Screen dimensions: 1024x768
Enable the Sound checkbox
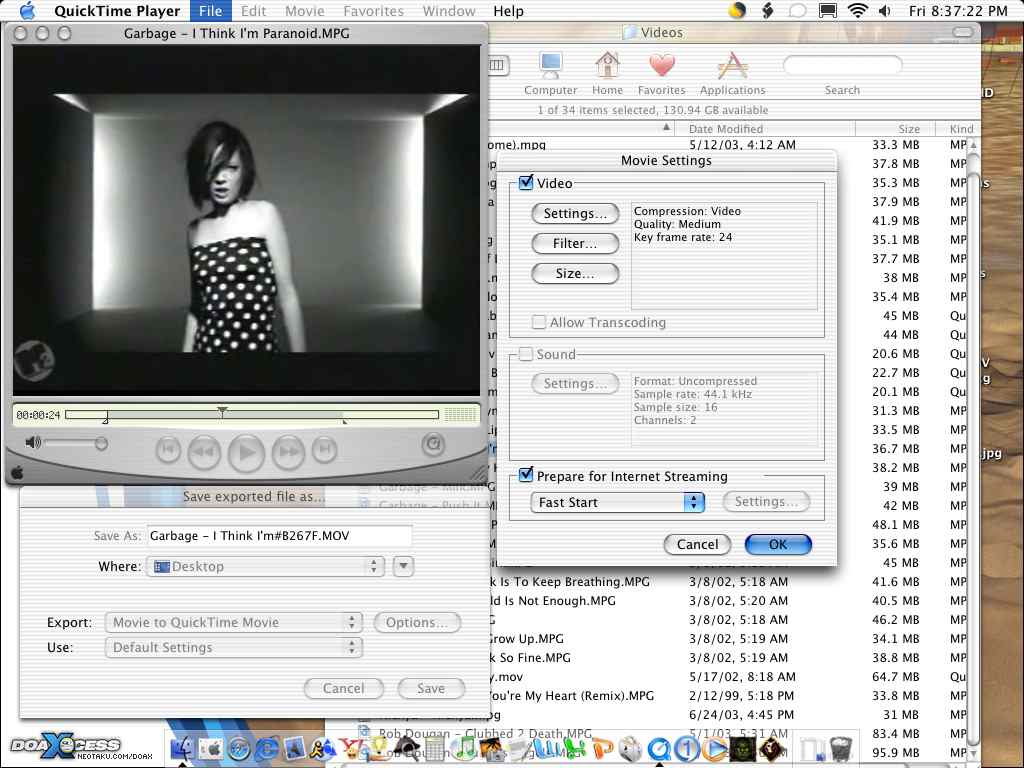[x=526, y=354]
